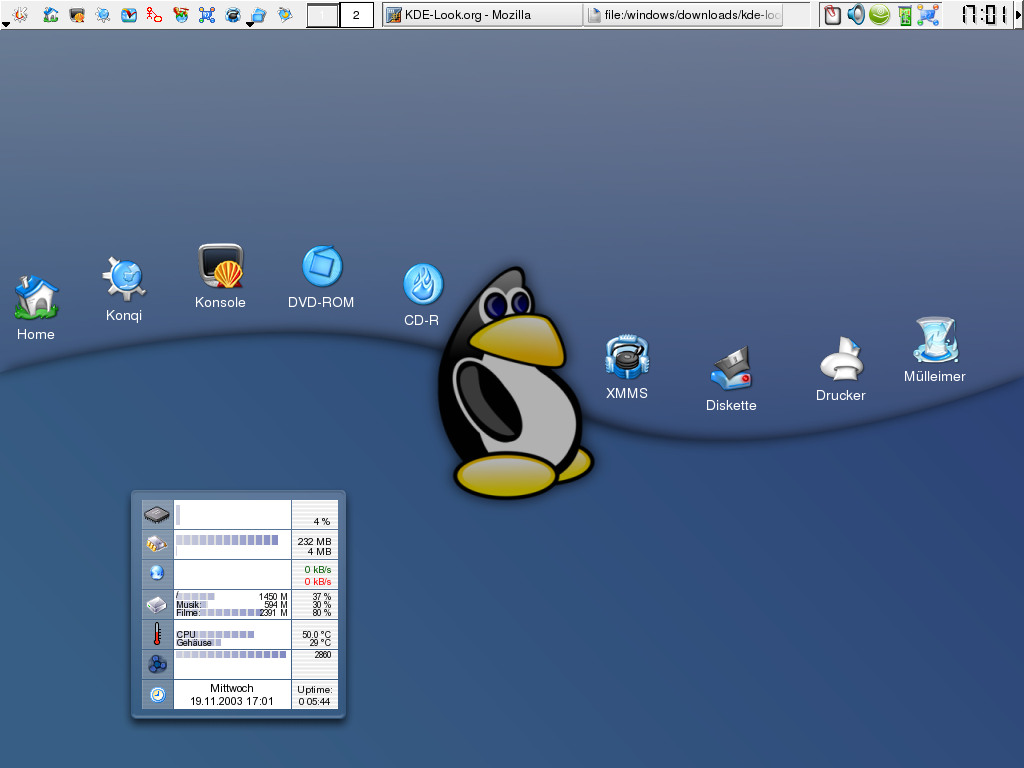Switch to virtual desktop 2
The height and width of the screenshot is (768, 1024).
tap(356, 14)
